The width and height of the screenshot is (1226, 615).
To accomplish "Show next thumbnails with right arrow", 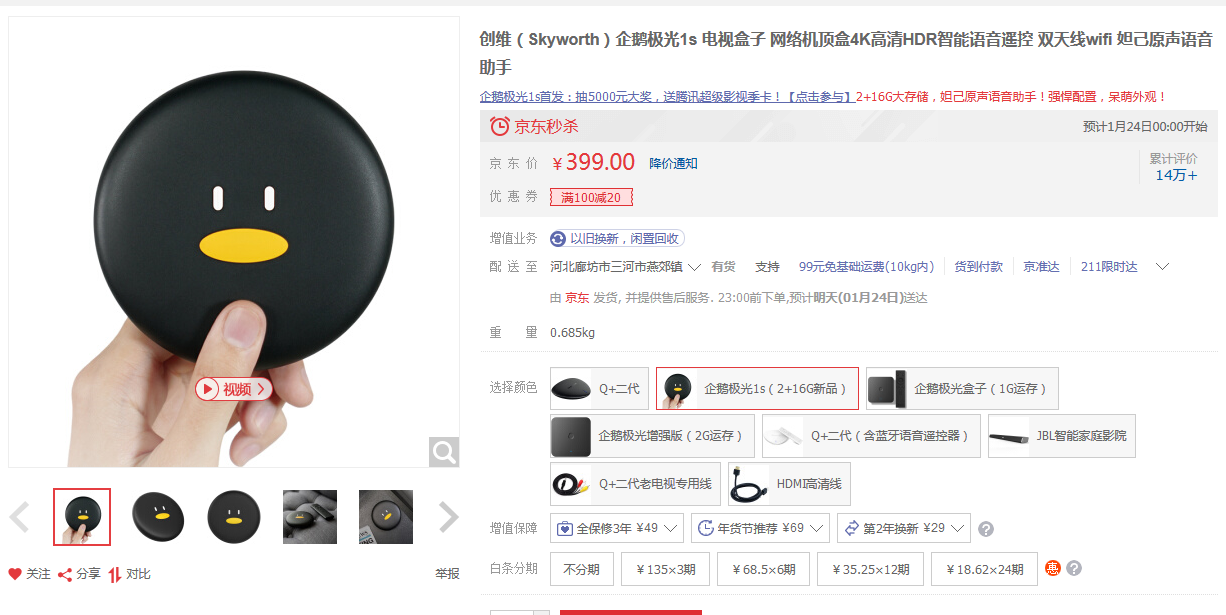I will point(449,517).
